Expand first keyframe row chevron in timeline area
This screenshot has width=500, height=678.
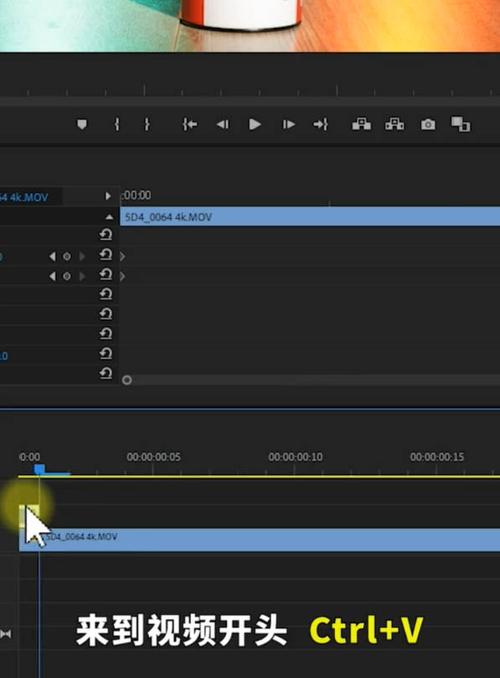tap(123, 256)
